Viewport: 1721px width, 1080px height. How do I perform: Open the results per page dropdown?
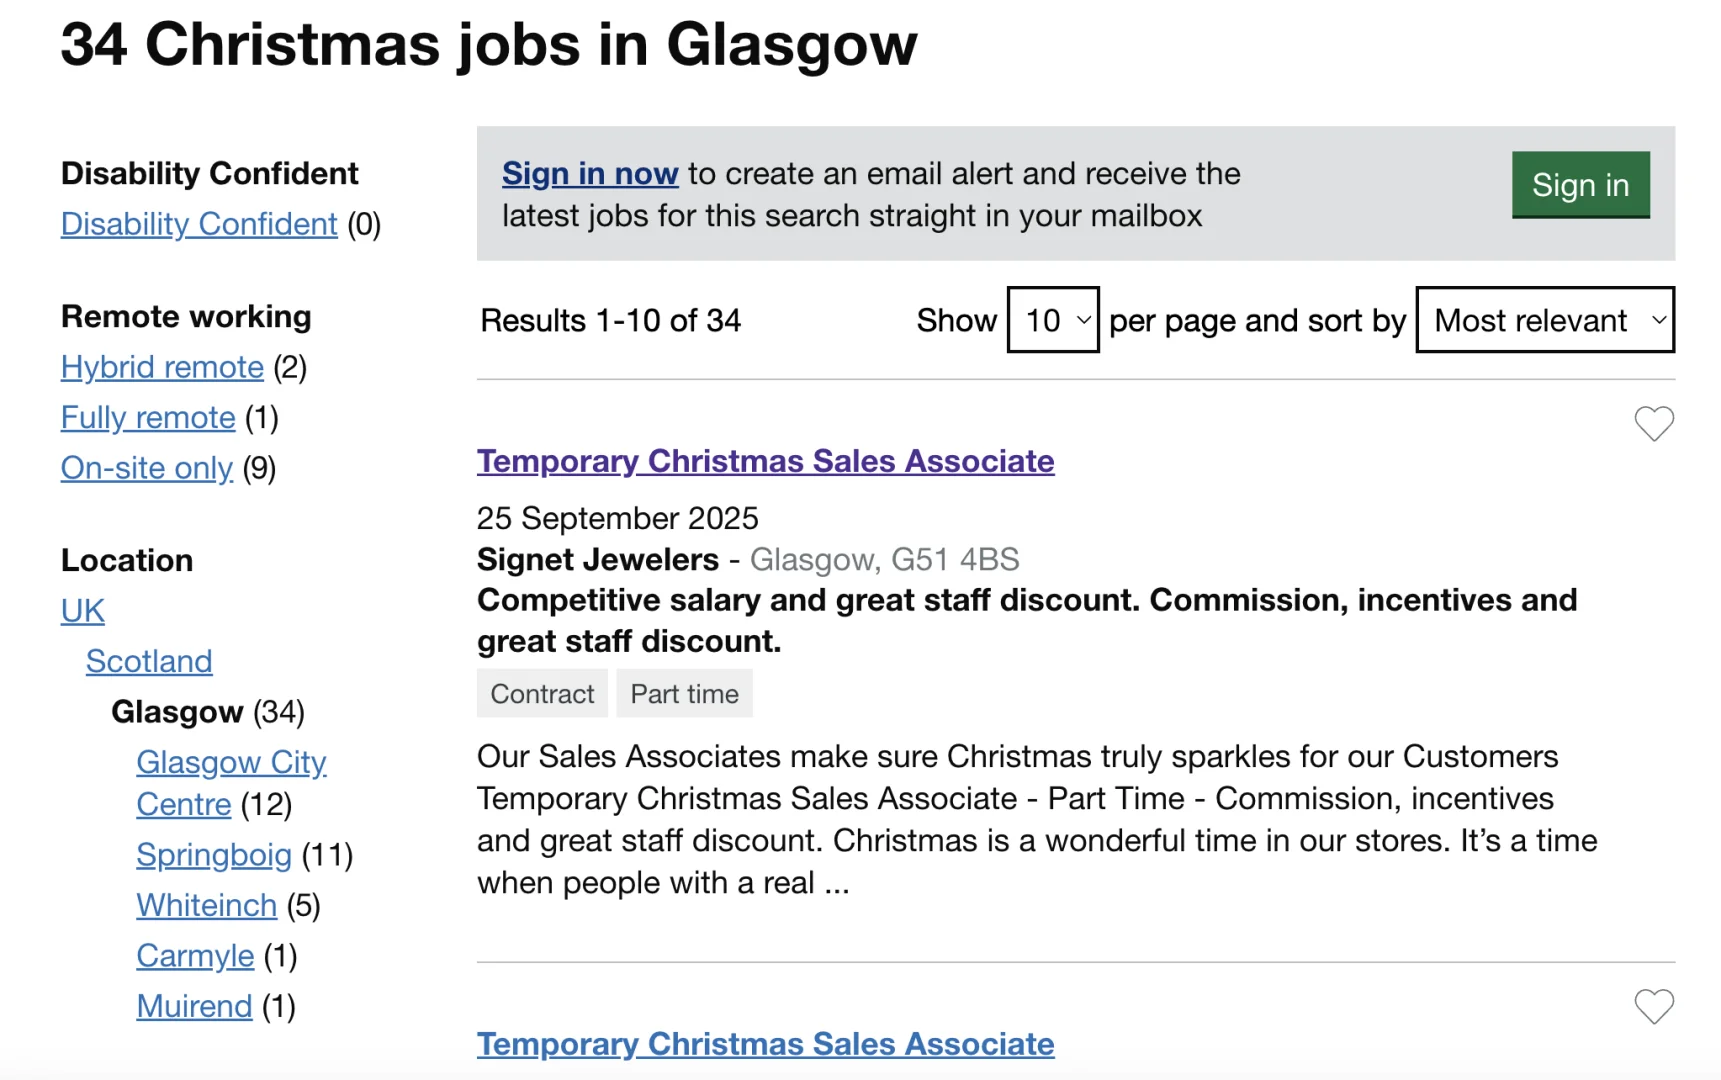[1053, 320]
